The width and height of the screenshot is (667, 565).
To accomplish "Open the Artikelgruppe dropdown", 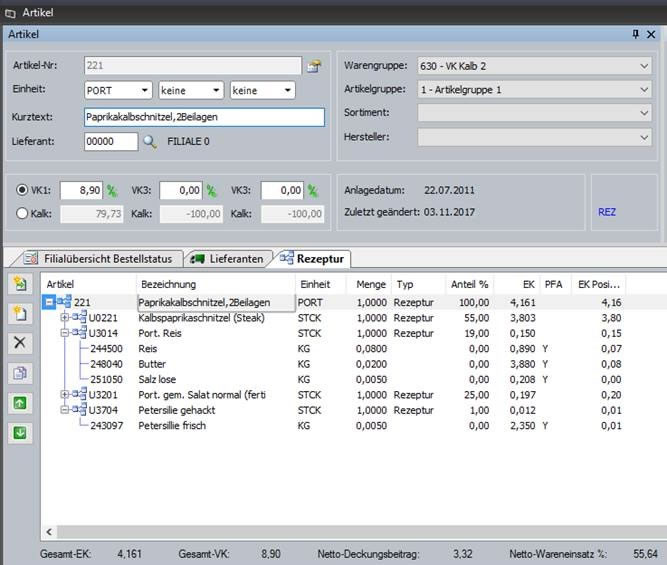I will pyautogui.click(x=643, y=89).
